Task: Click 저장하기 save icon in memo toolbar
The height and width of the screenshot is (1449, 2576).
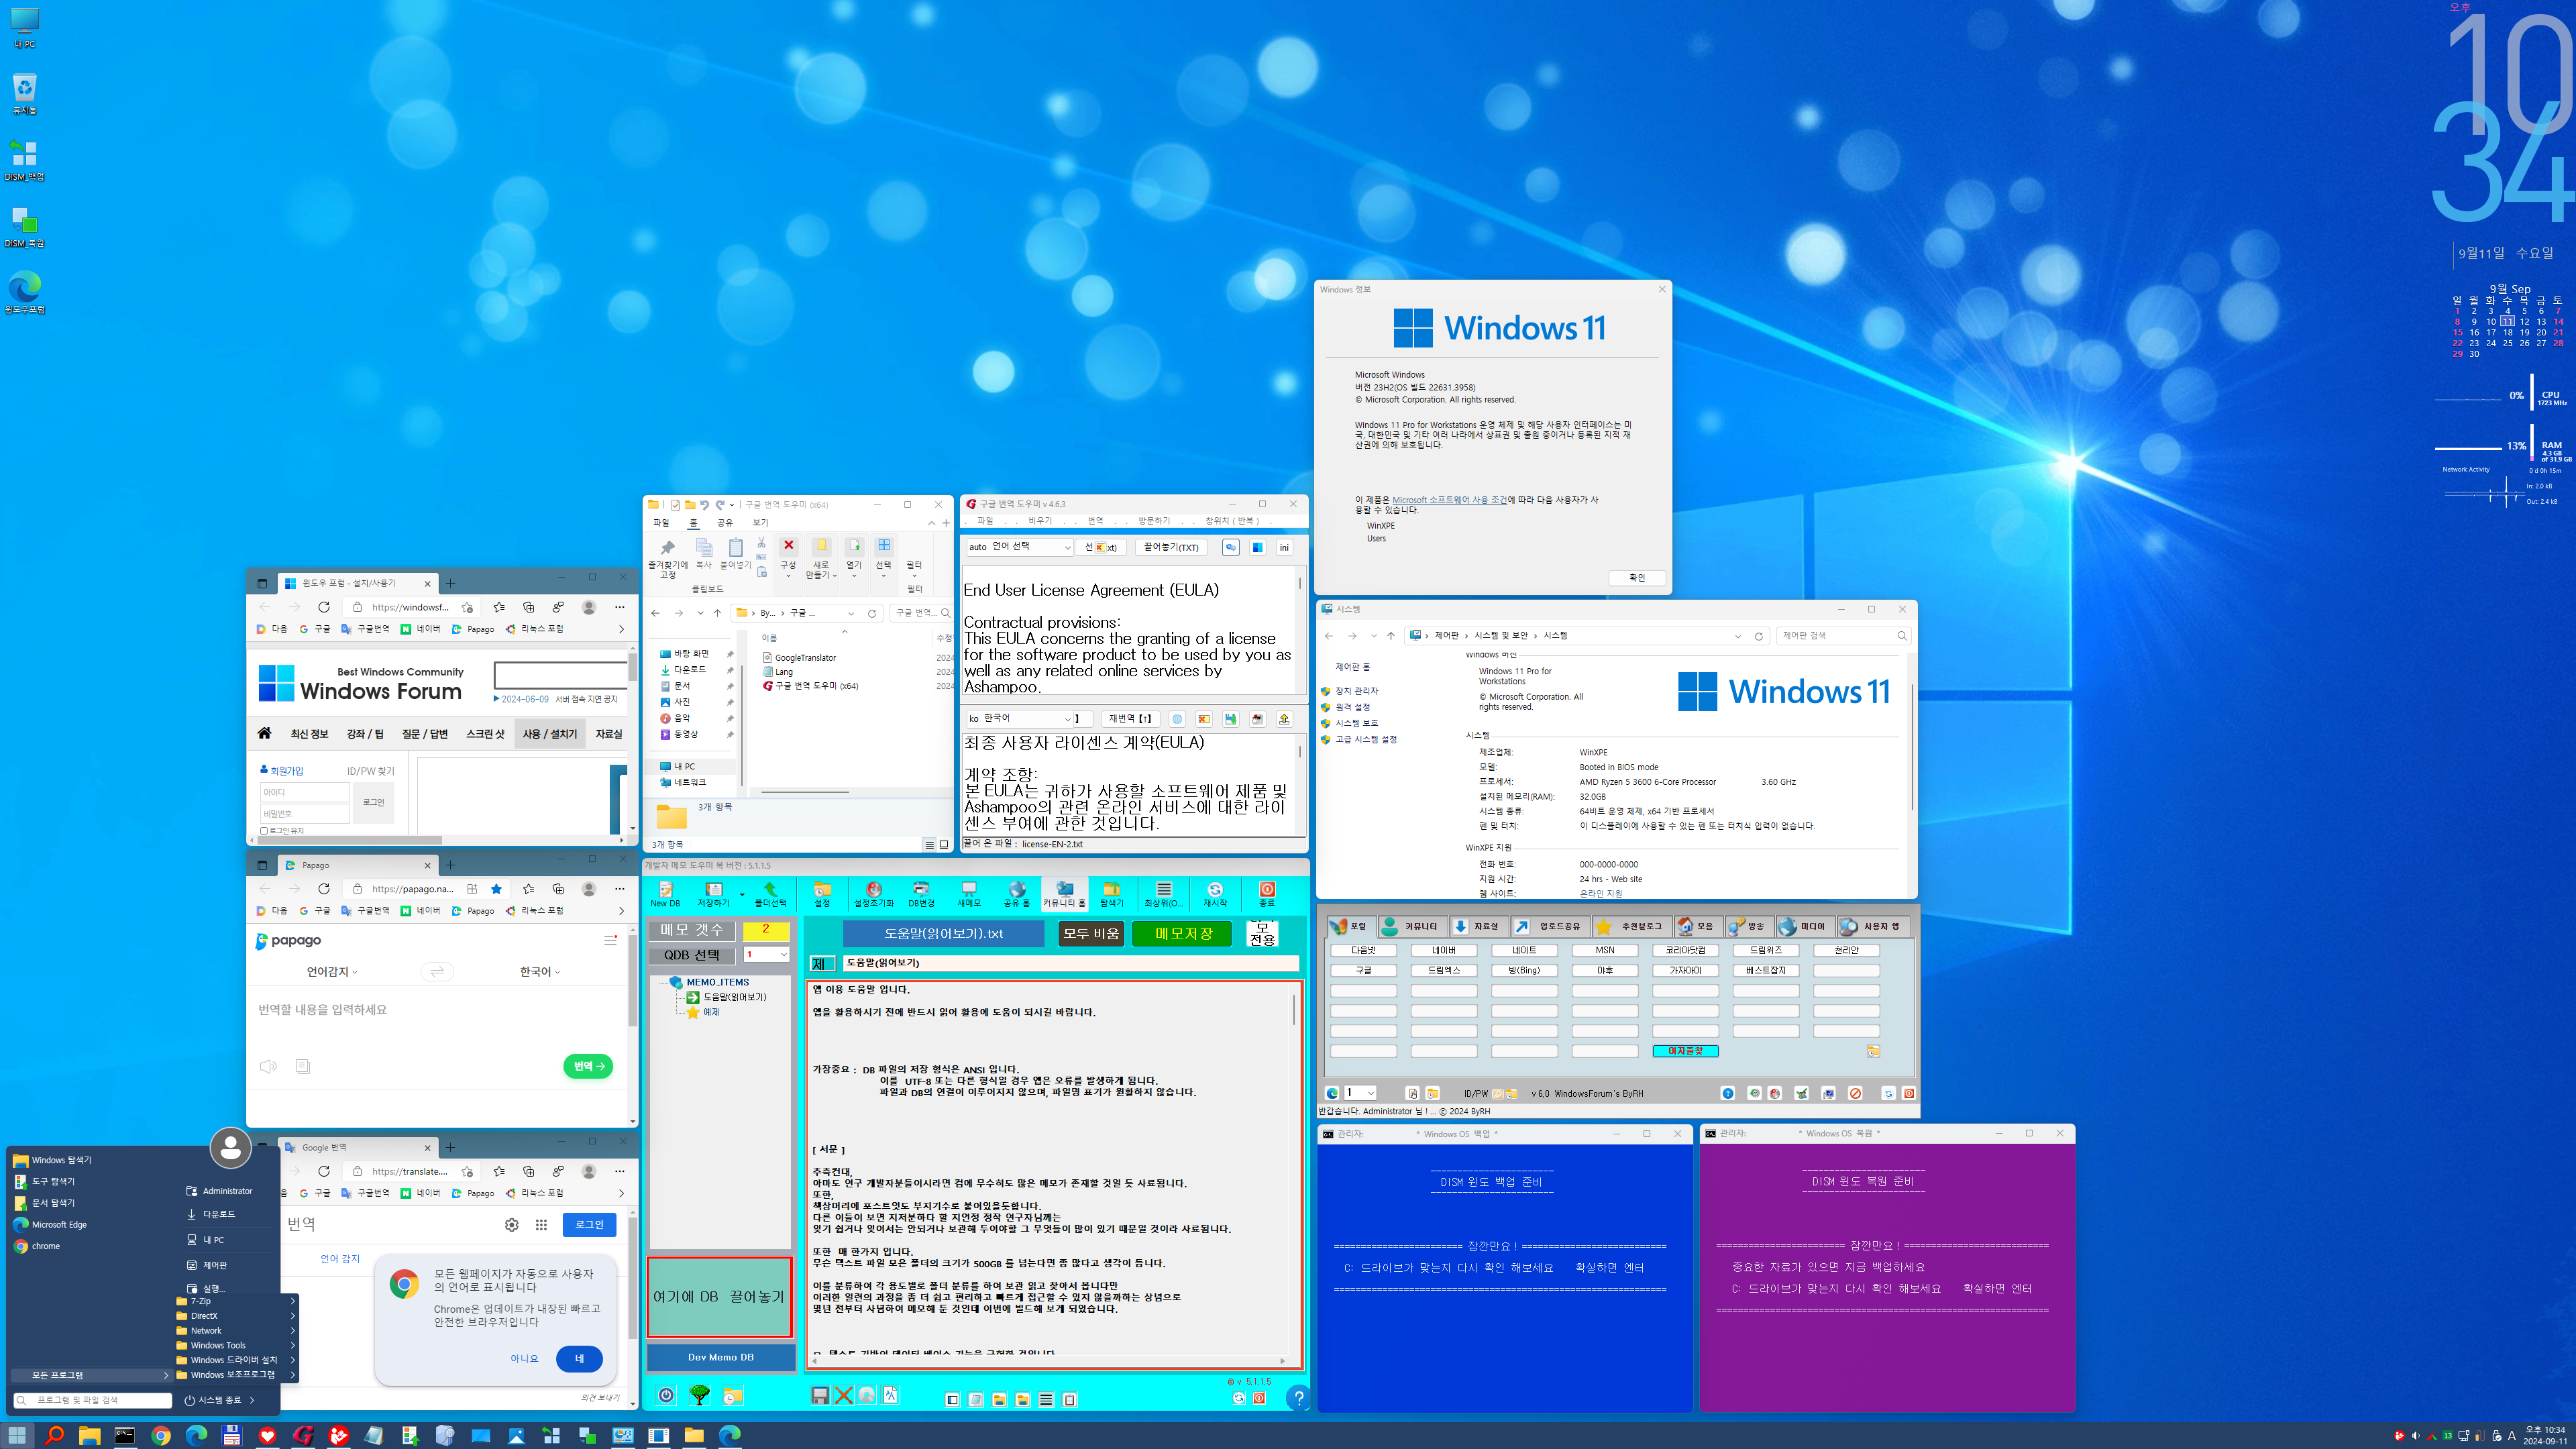Action: tap(713, 893)
